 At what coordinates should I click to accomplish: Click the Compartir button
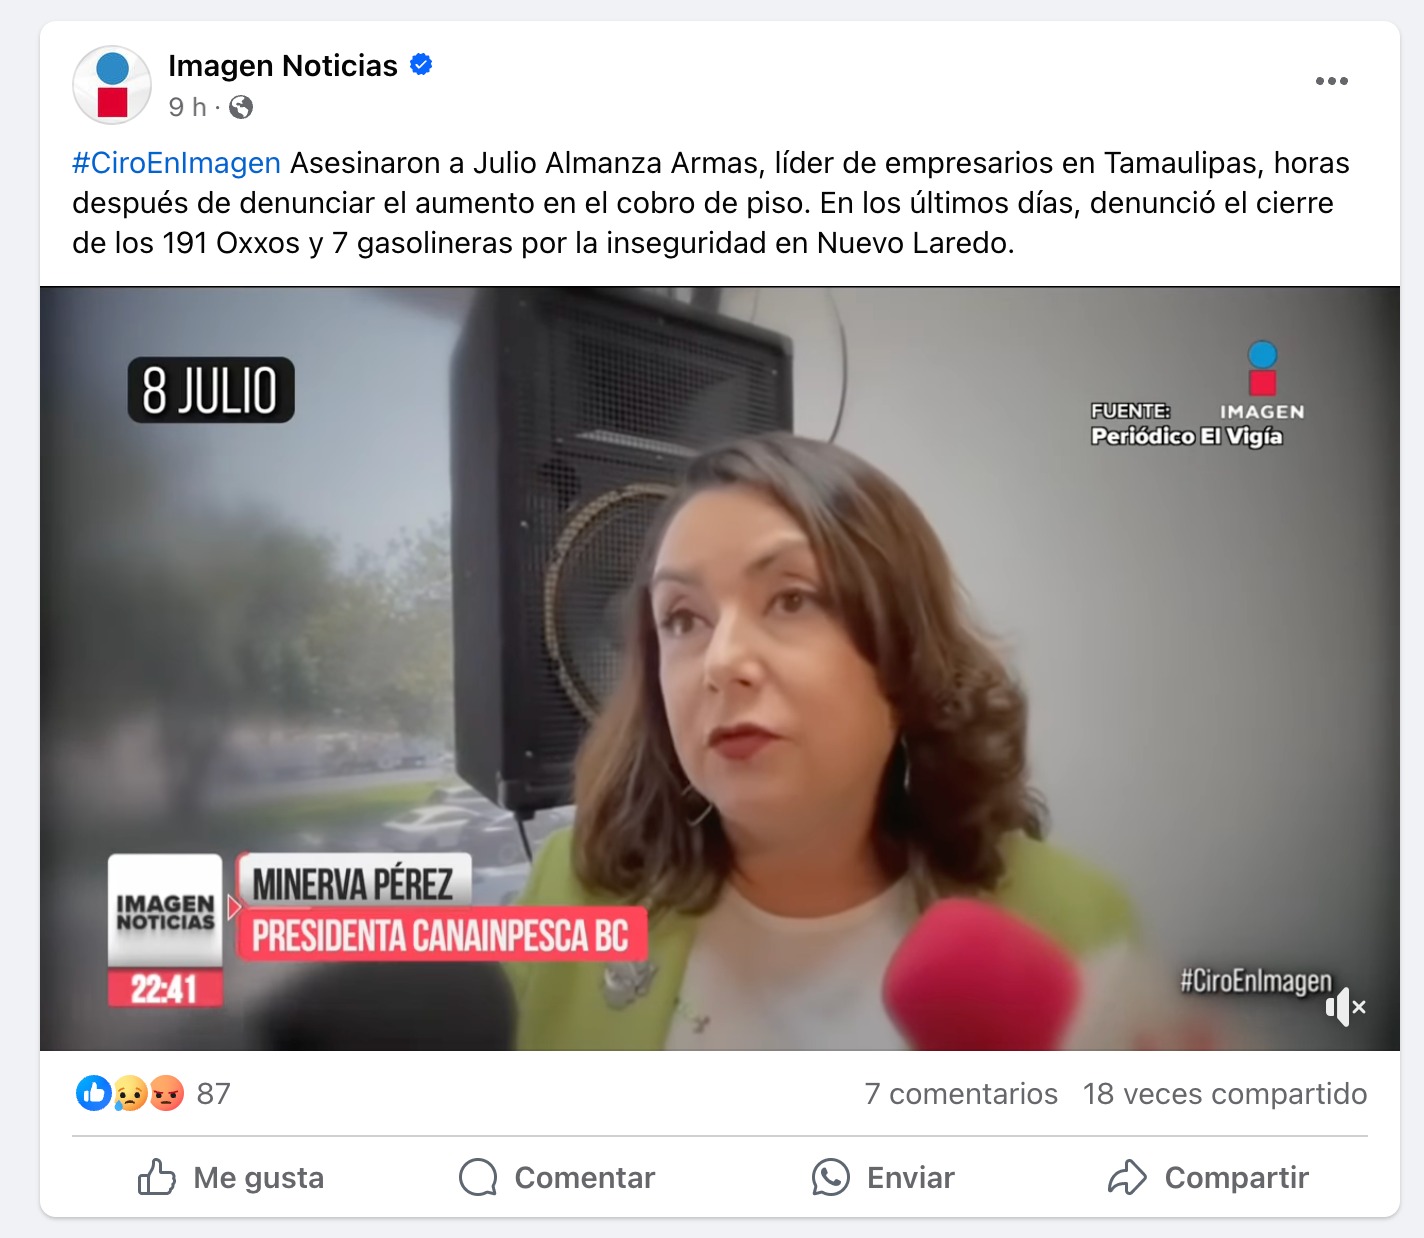pyautogui.click(x=1208, y=1177)
